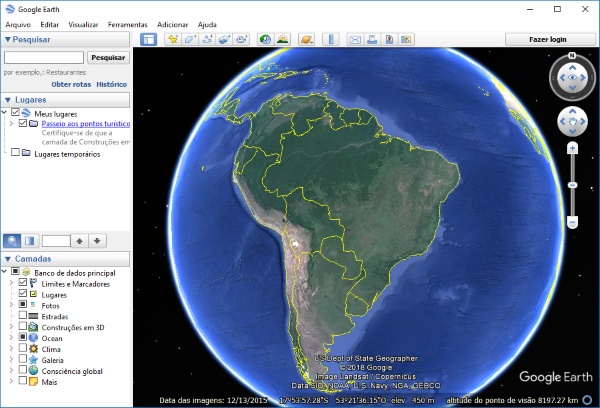The width and height of the screenshot is (600, 408).
Task: Open the Visualizar menu
Action: [x=83, y=24]
